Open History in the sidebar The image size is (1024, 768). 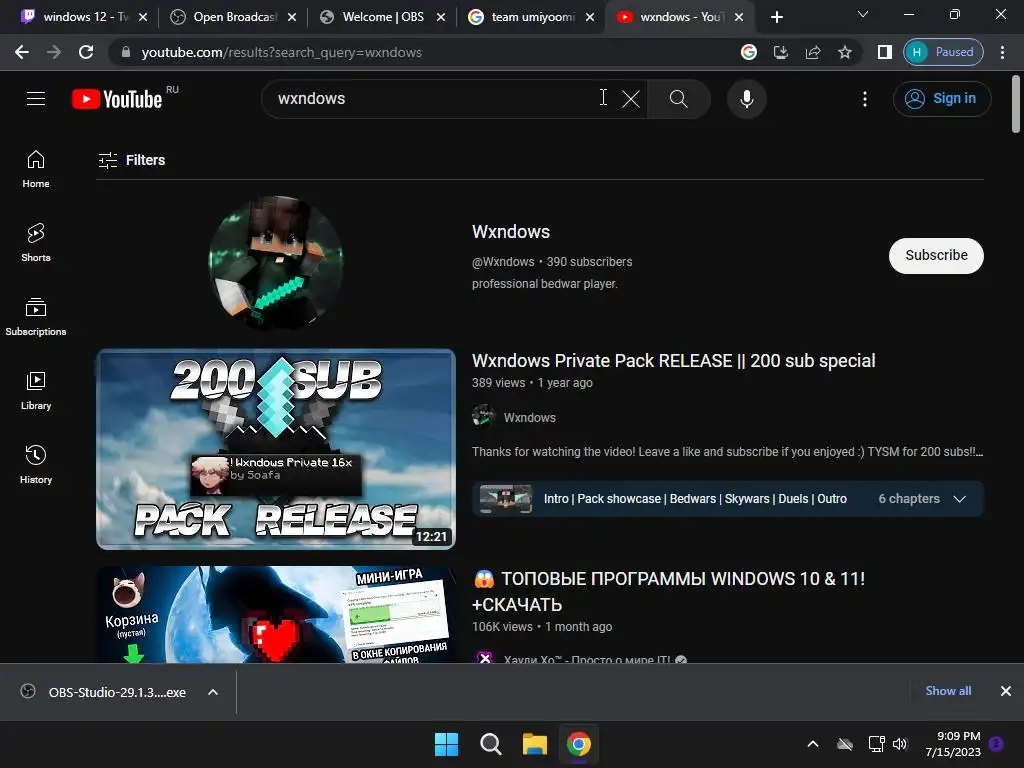[36, 464]
